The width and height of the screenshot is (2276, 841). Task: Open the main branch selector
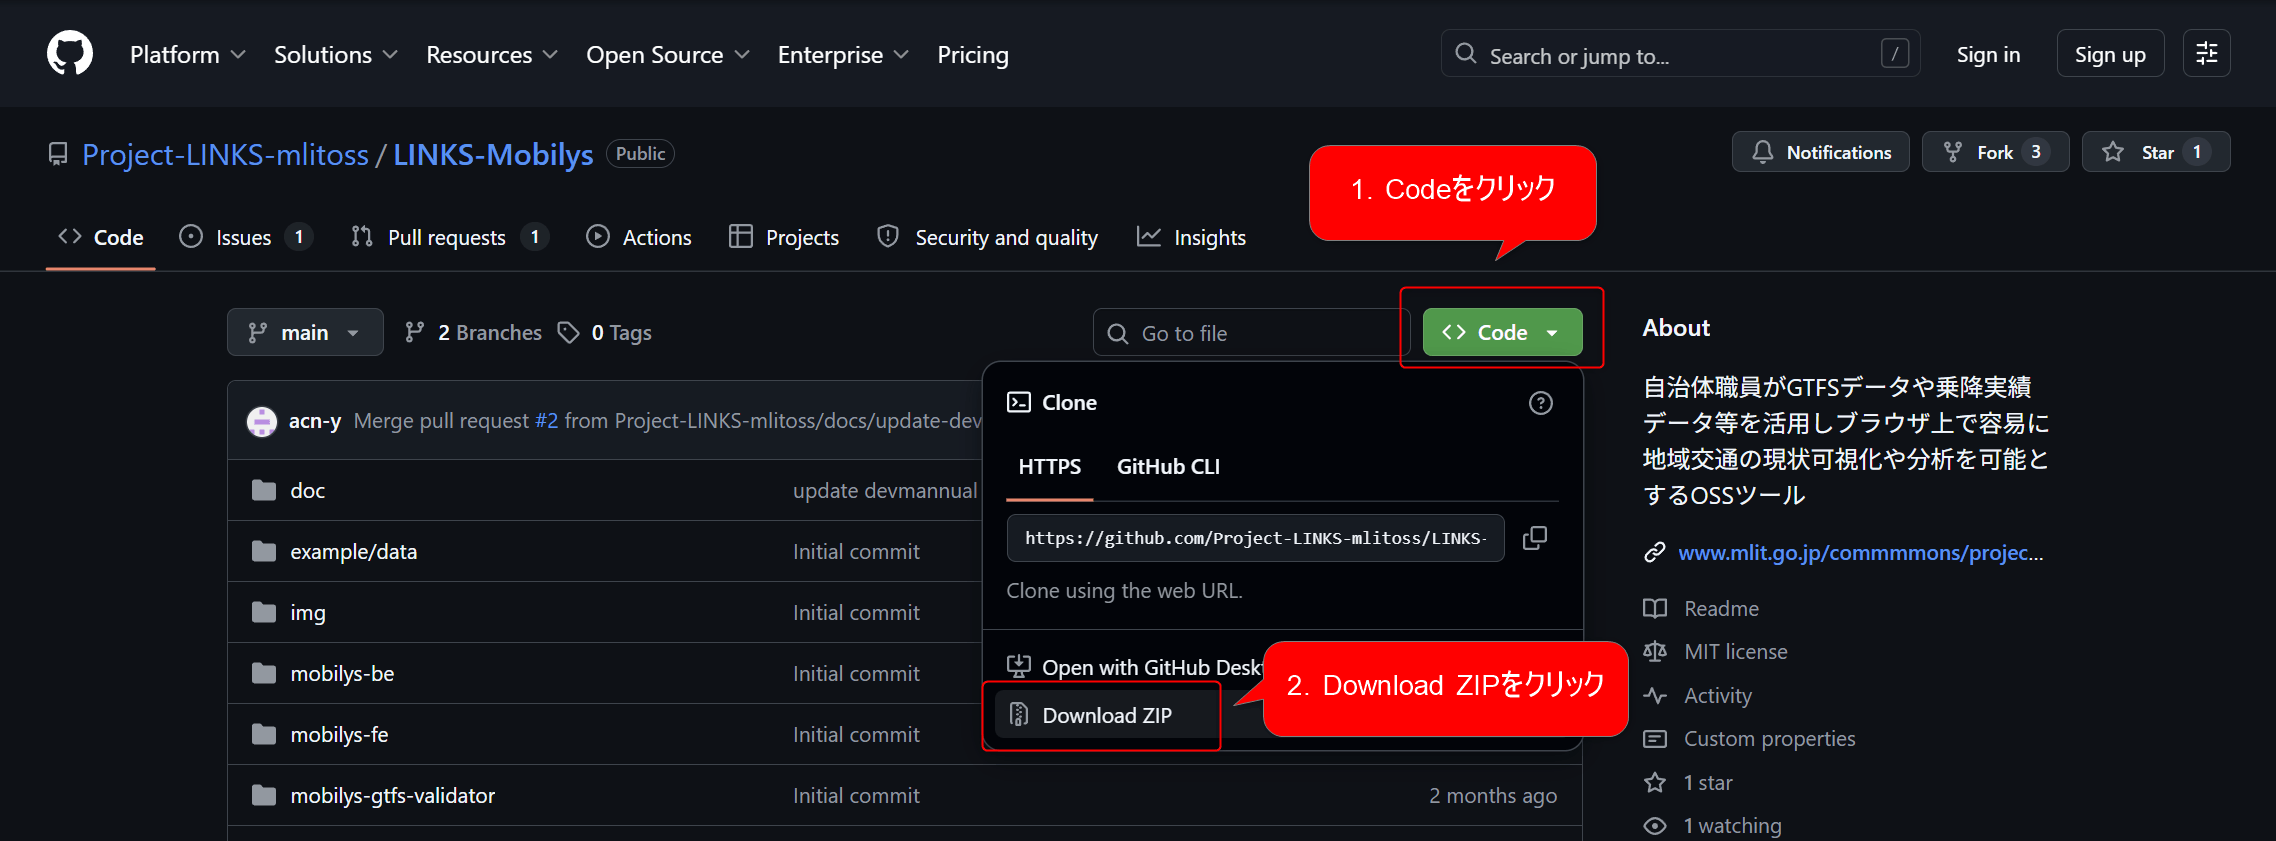305,332
